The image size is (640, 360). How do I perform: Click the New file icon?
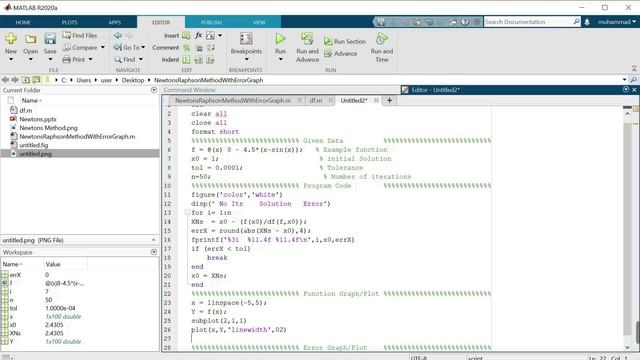click(11, 39)
